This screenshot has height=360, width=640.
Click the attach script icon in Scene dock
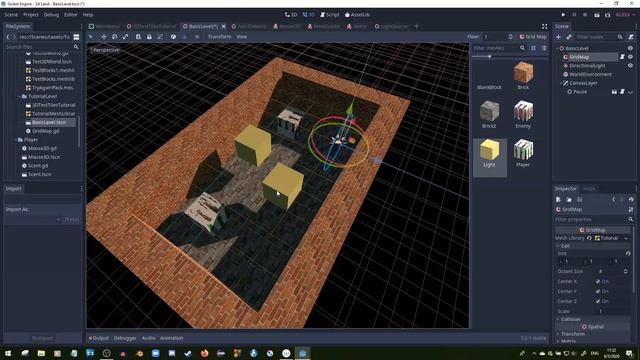pyautogui.click(x=631, y=37)
